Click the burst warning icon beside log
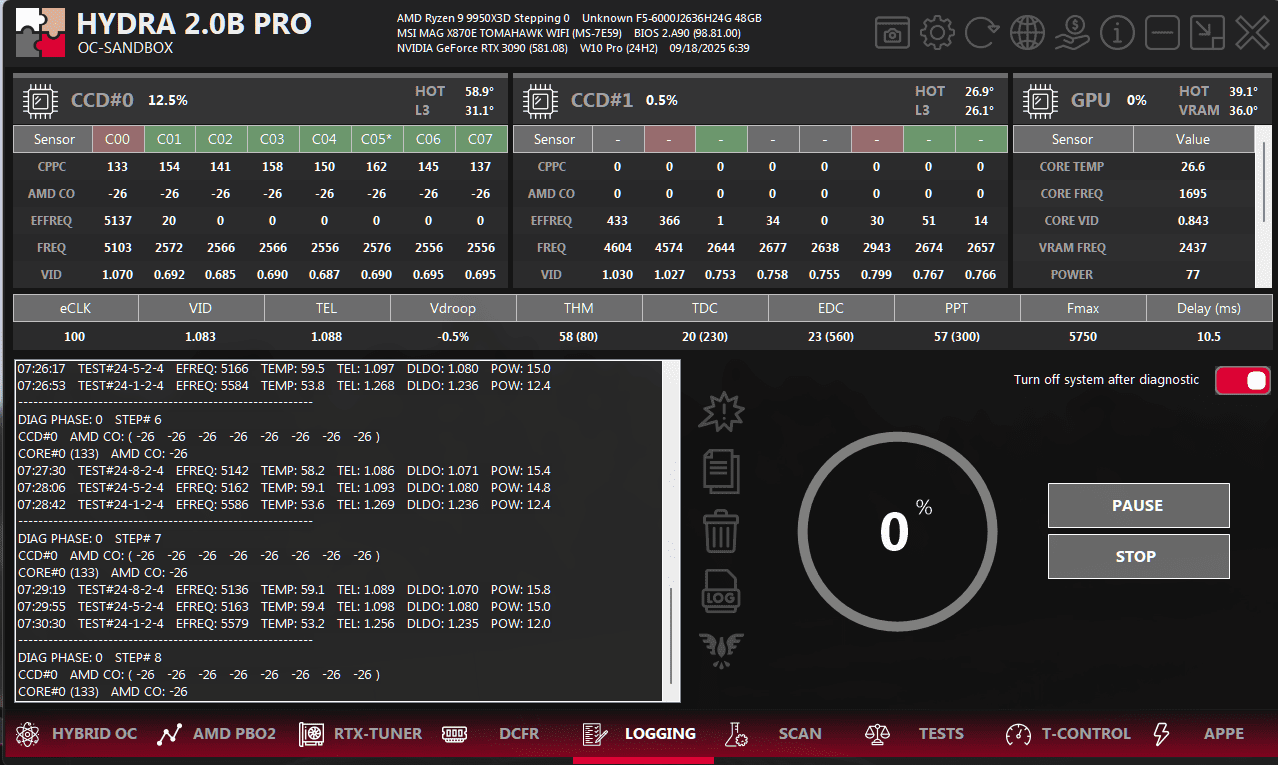The image size is (1278, 765). click(x=720, y=411)
